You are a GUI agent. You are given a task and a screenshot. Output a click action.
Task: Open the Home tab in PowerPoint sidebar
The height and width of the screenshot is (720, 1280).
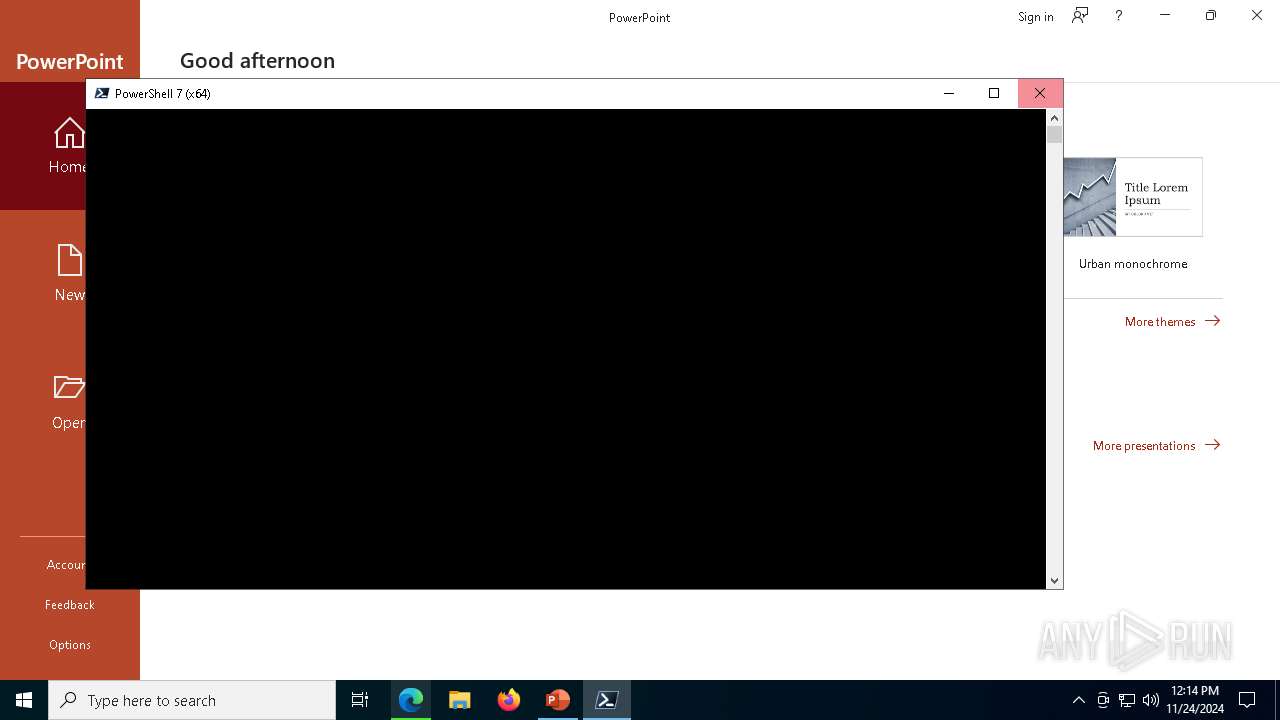pos(43,146)
